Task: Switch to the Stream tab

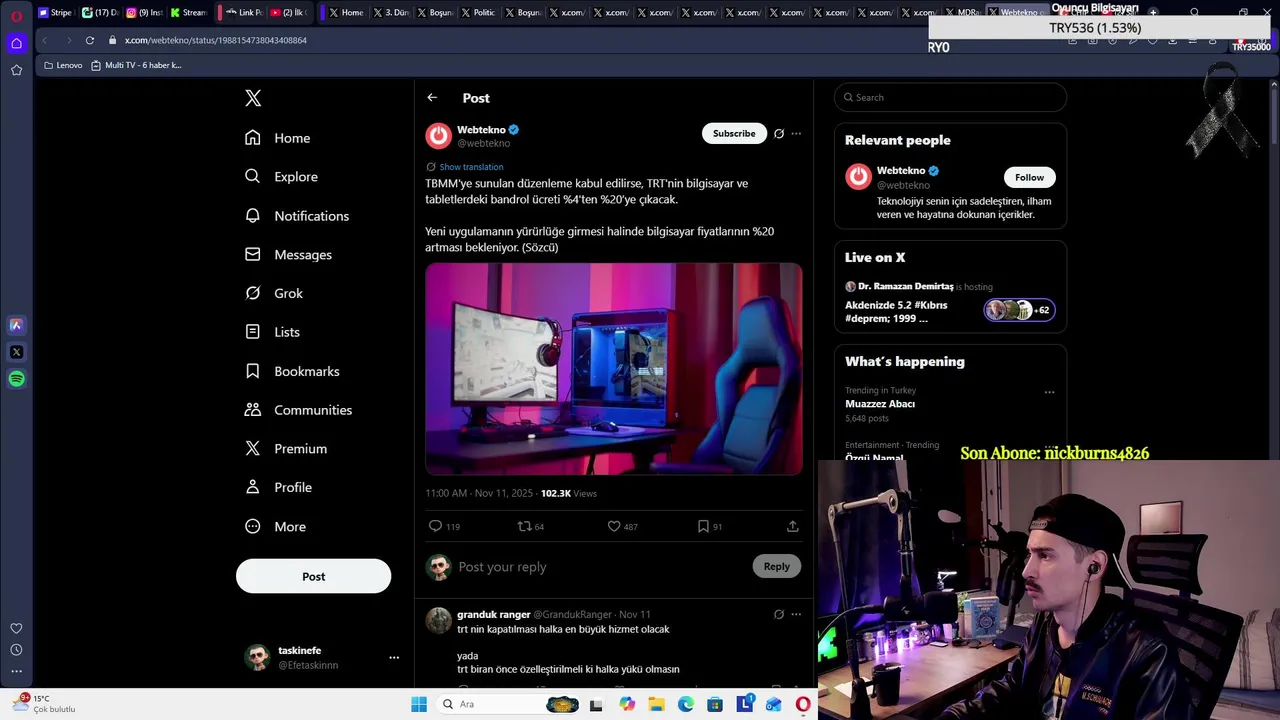Action: 188,13
